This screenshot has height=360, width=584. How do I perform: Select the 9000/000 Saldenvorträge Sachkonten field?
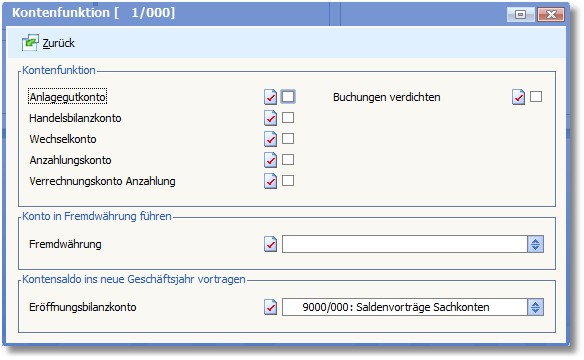[405, 307]
